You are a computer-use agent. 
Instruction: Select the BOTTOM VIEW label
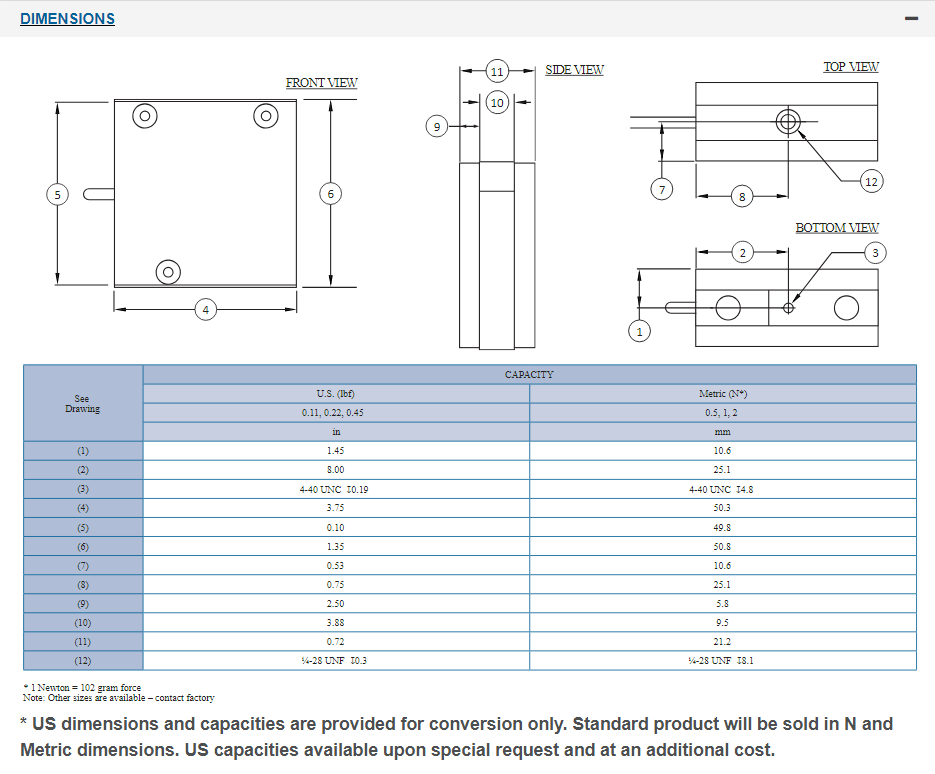coord(838,227)
